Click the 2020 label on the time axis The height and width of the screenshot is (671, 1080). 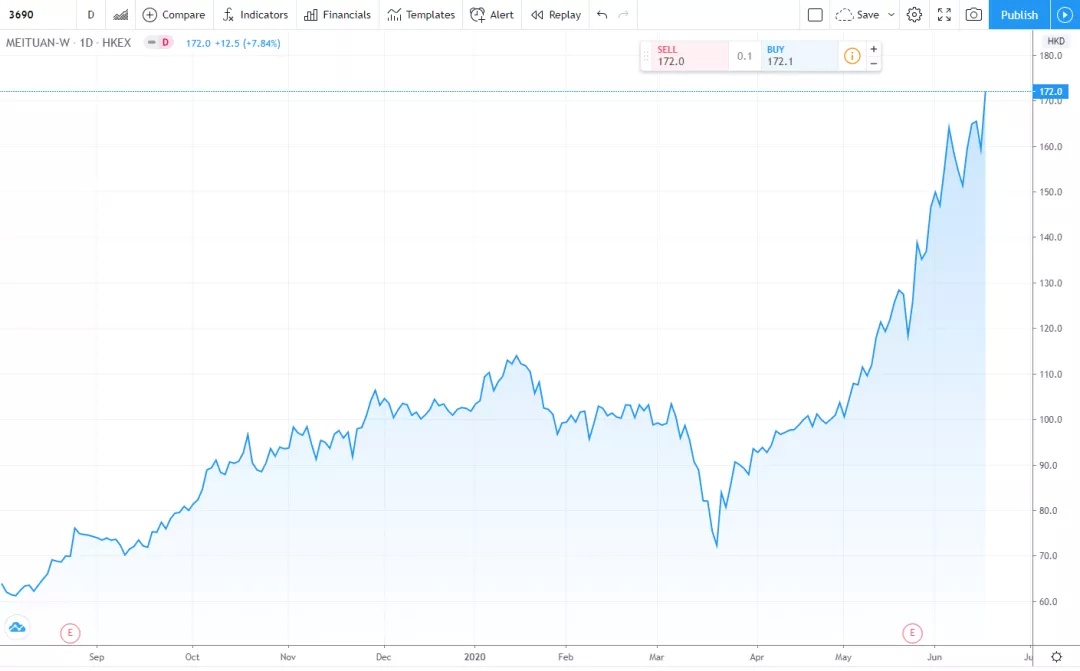point(475,657)
